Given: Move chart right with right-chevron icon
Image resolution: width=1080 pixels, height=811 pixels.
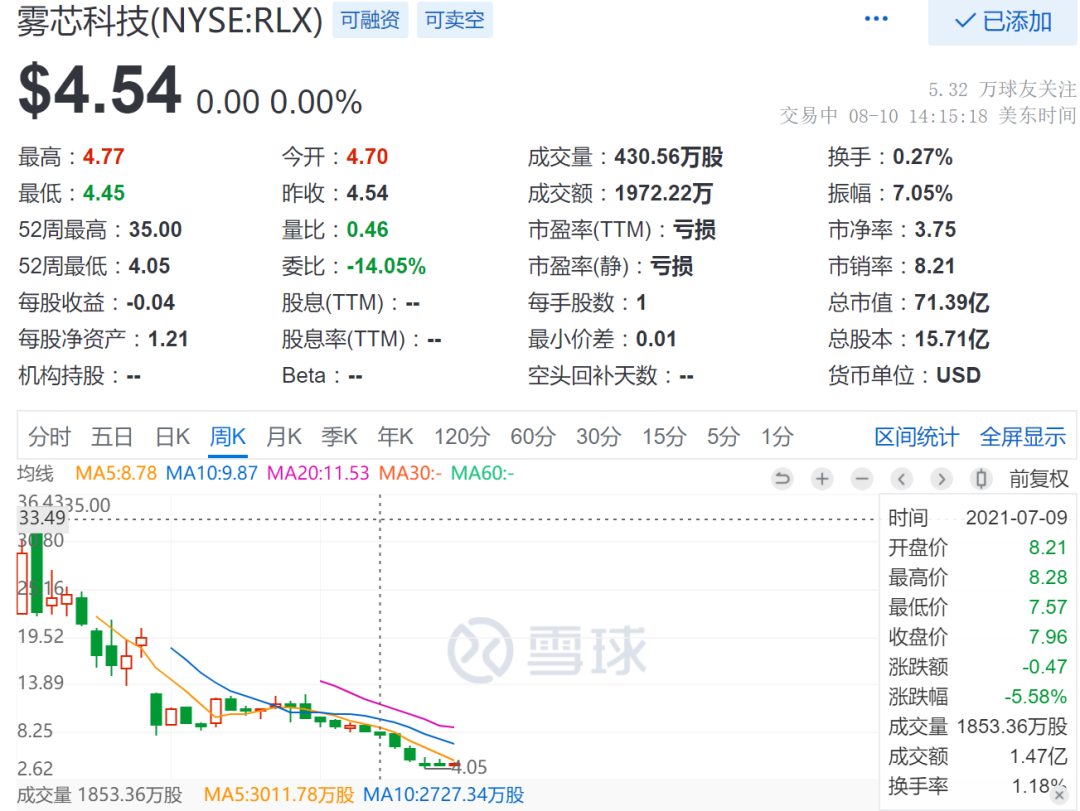Looking at the screenshot, I should coord(942,478).
